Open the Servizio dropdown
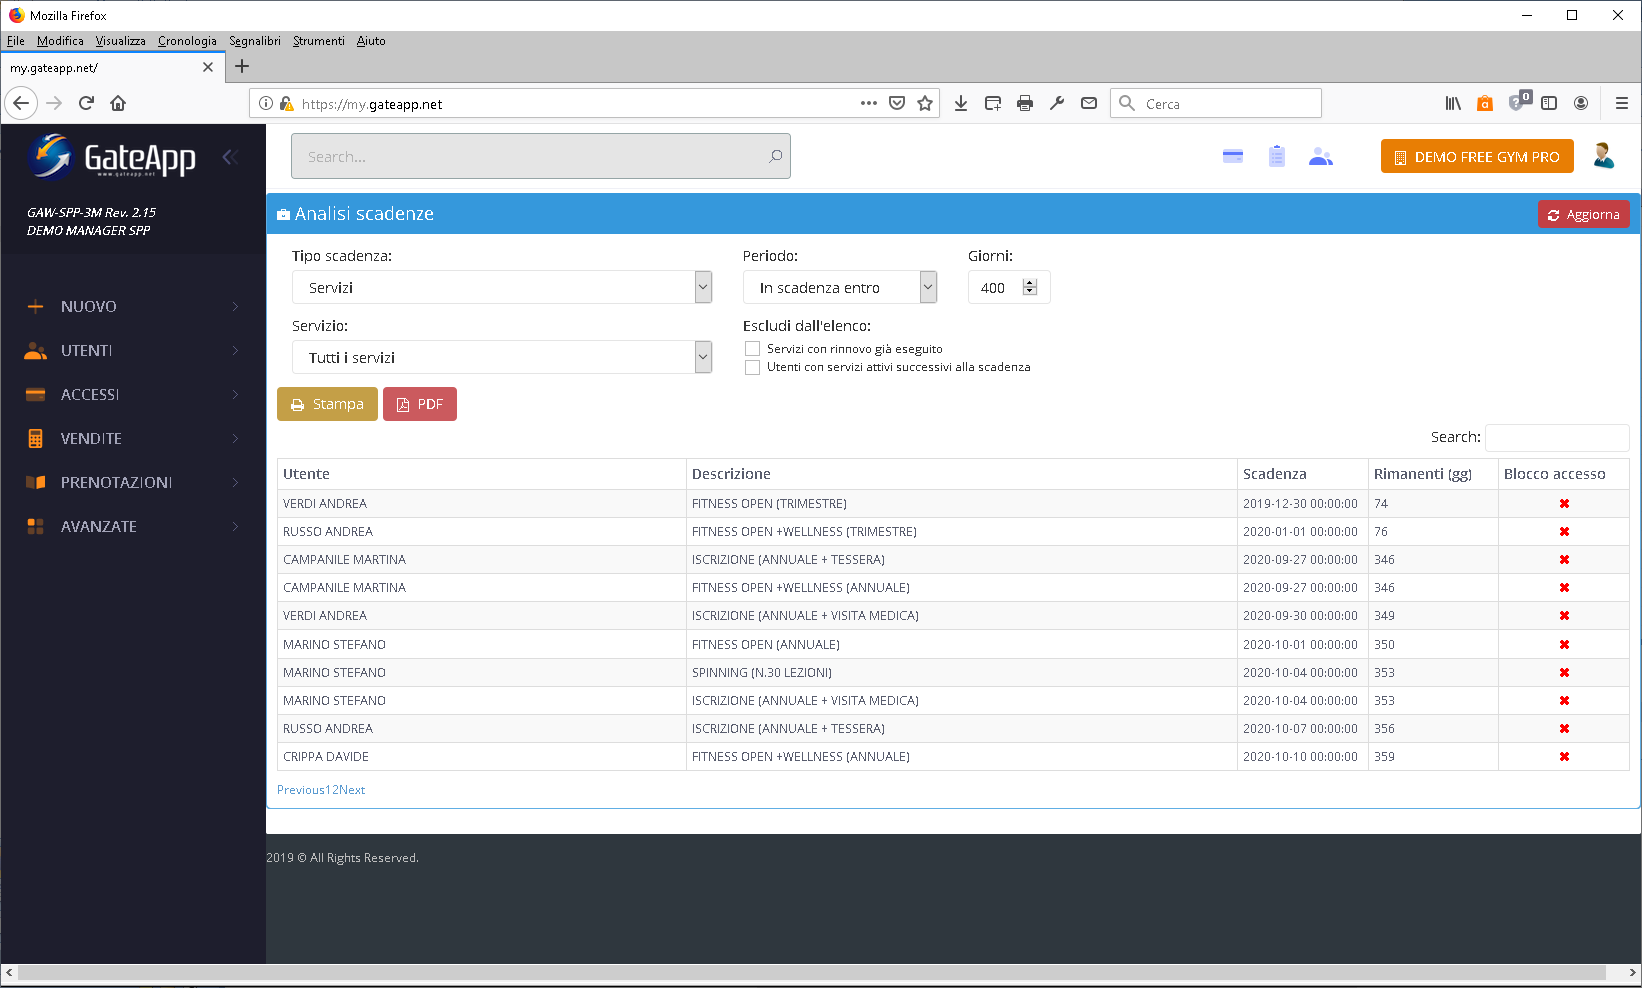The height and width of the screenshot is (988, 1642). [502, 357]
